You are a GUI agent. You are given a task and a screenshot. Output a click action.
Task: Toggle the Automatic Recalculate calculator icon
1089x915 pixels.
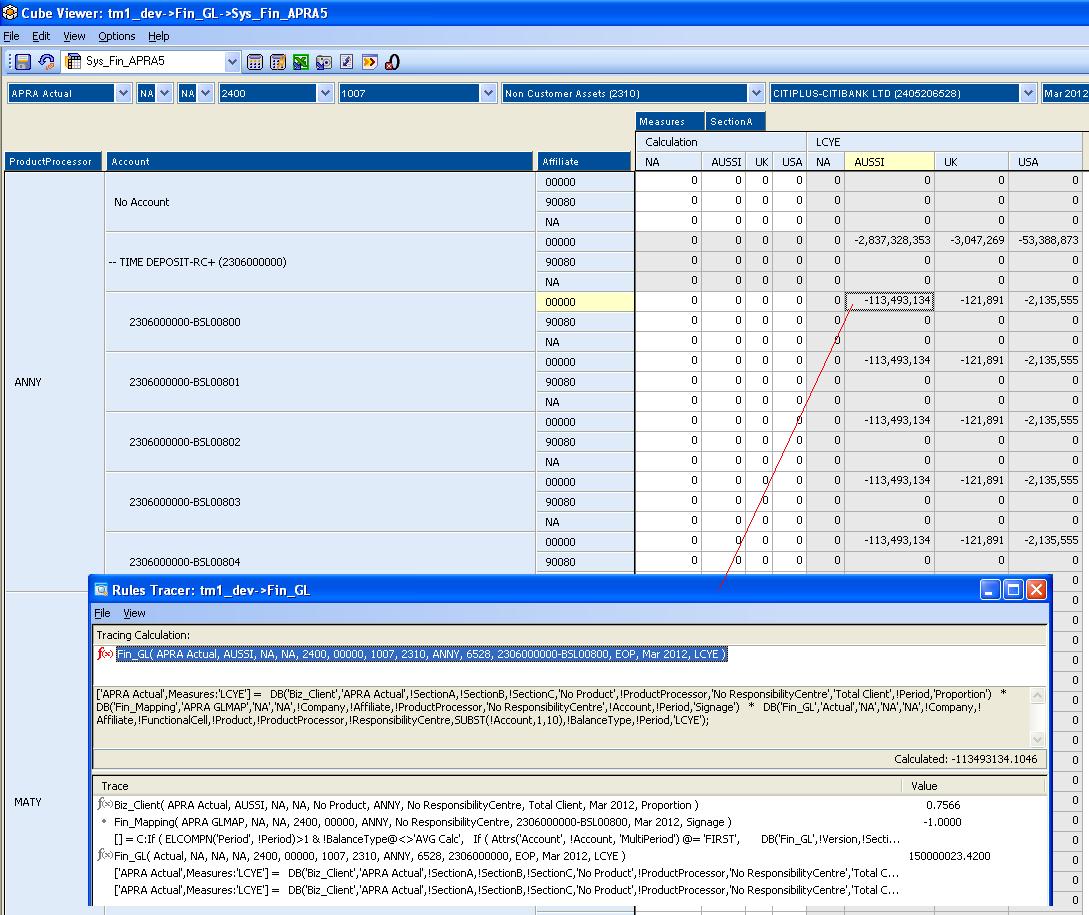click(278, 62)
